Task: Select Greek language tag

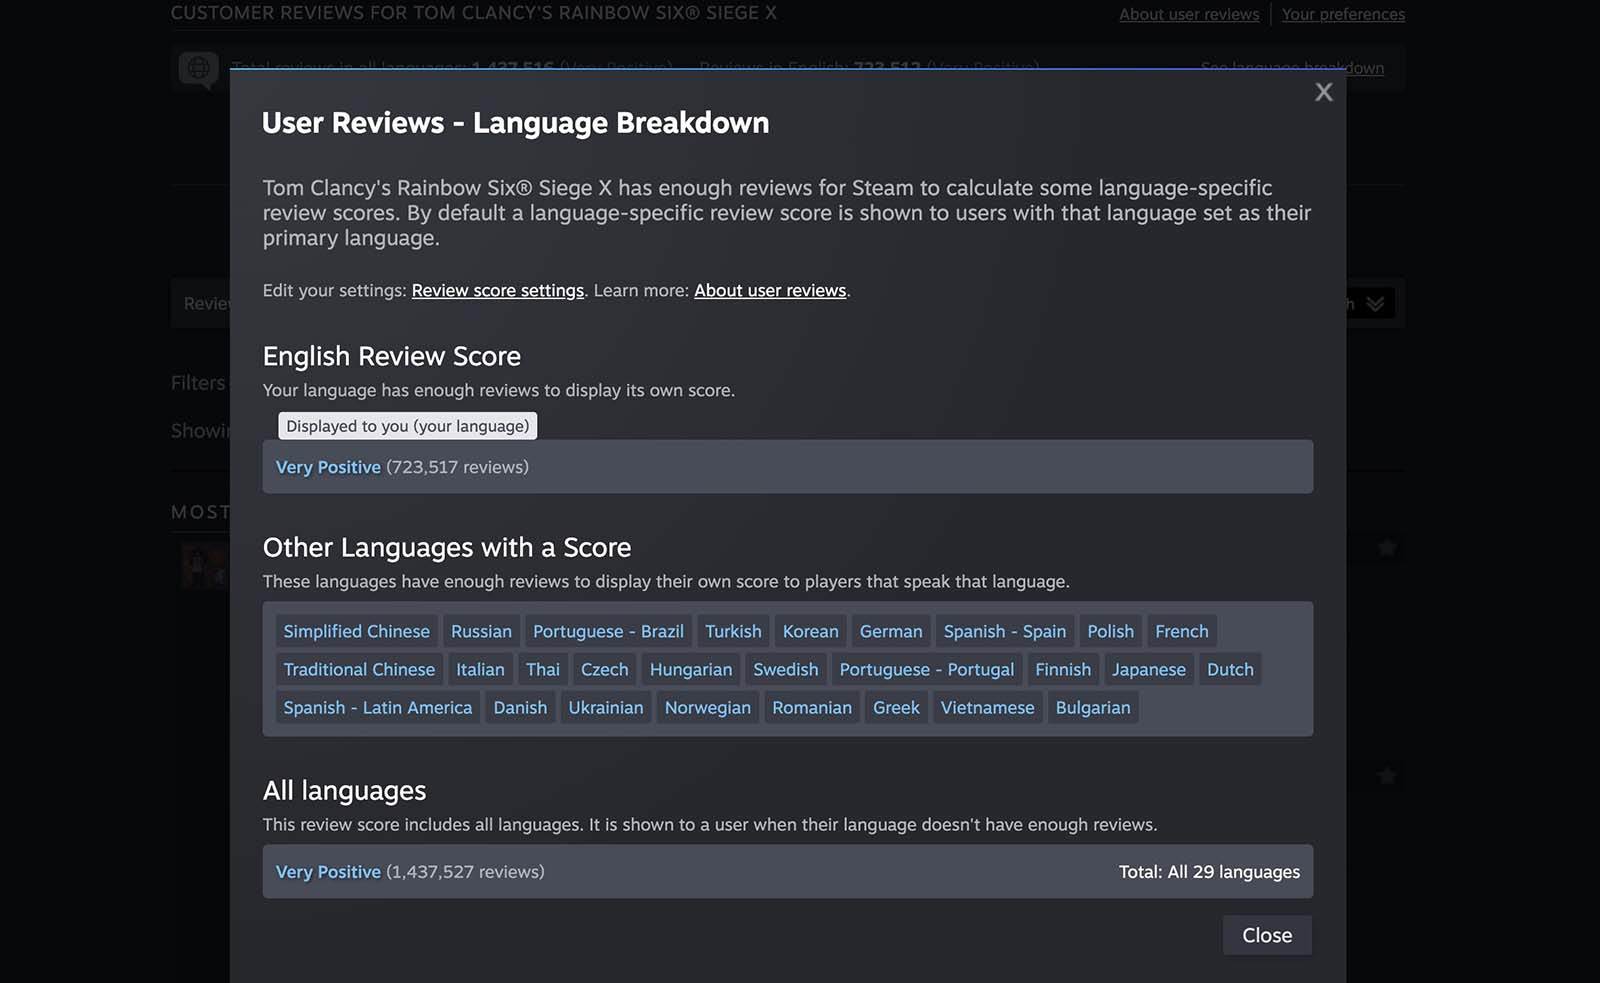Action: tap(896, 707)
